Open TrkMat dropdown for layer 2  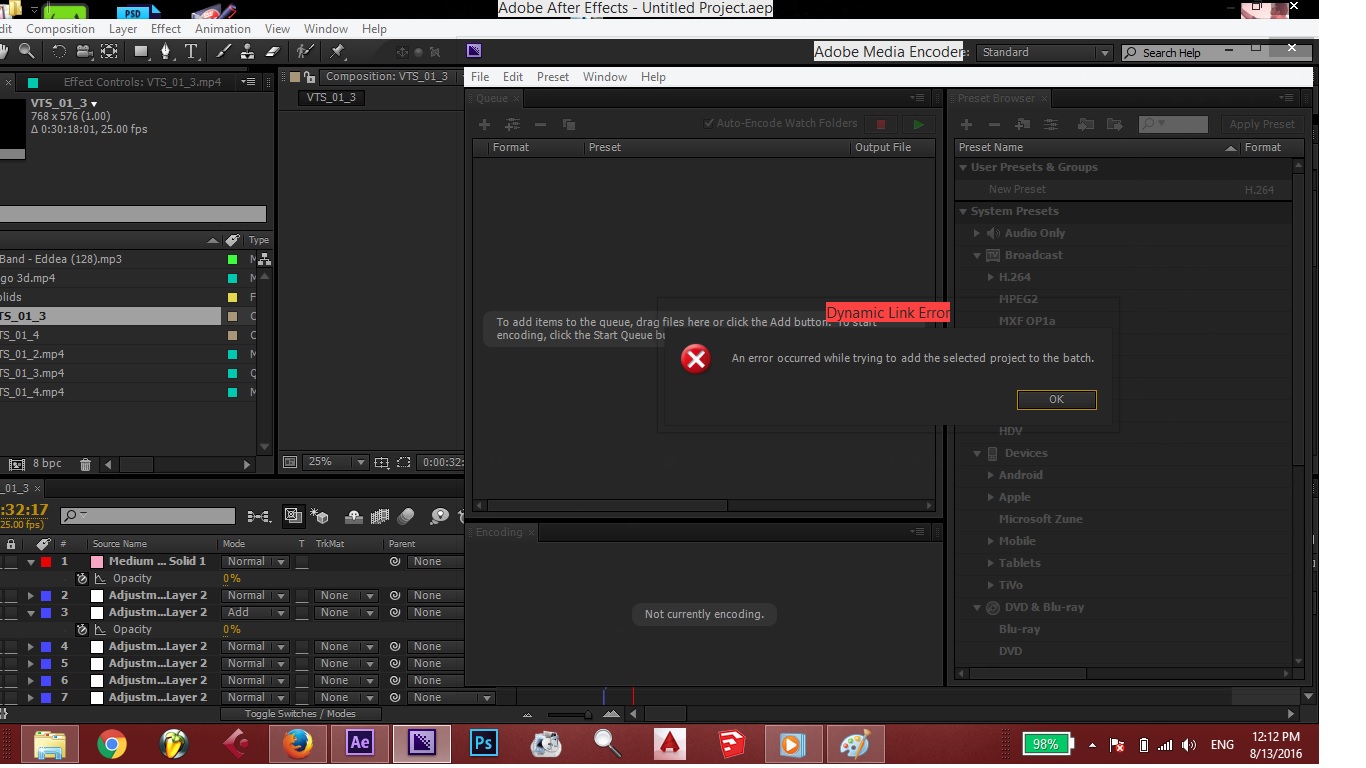346,595
